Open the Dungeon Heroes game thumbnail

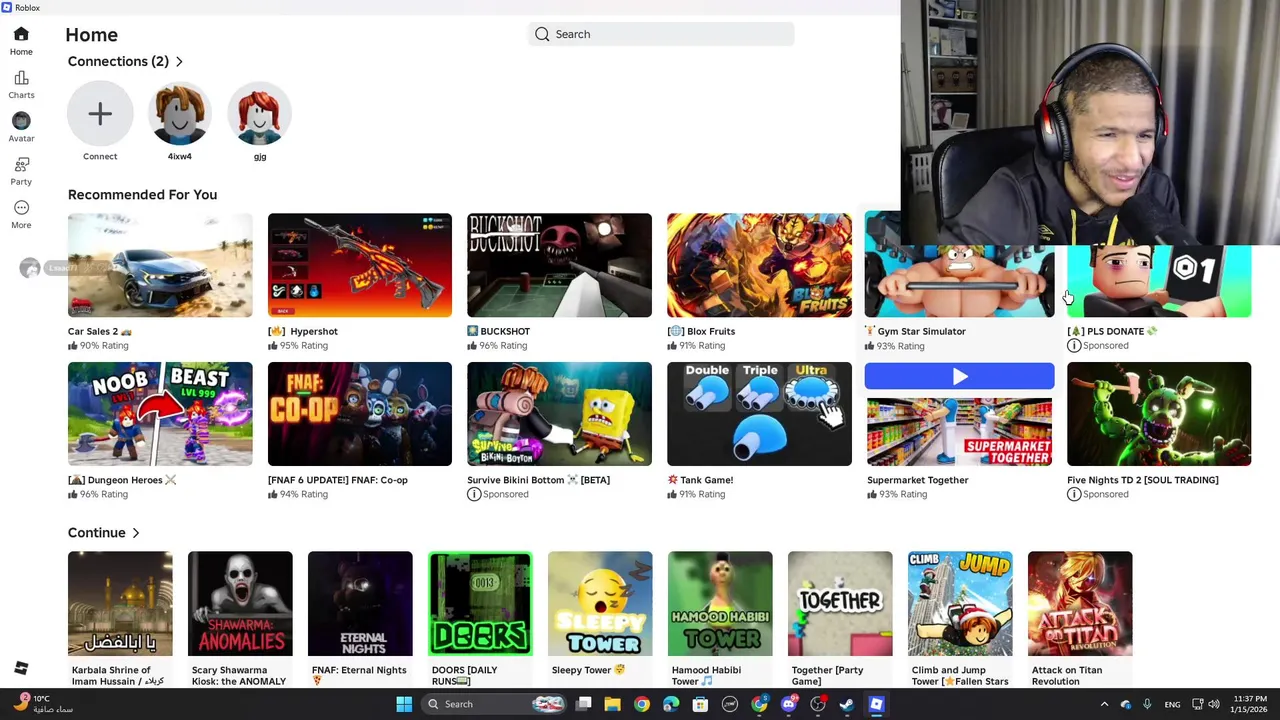coord(160,414)
